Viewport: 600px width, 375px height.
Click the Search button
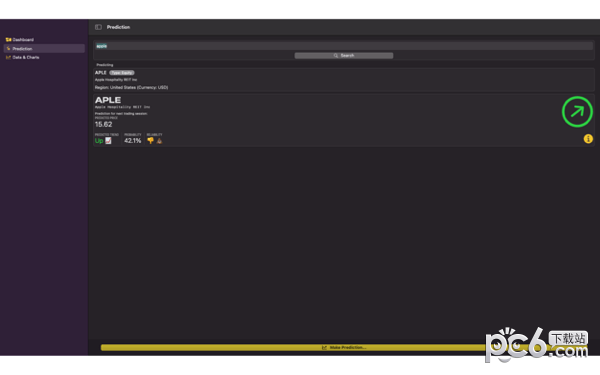(x=344, y=55)
